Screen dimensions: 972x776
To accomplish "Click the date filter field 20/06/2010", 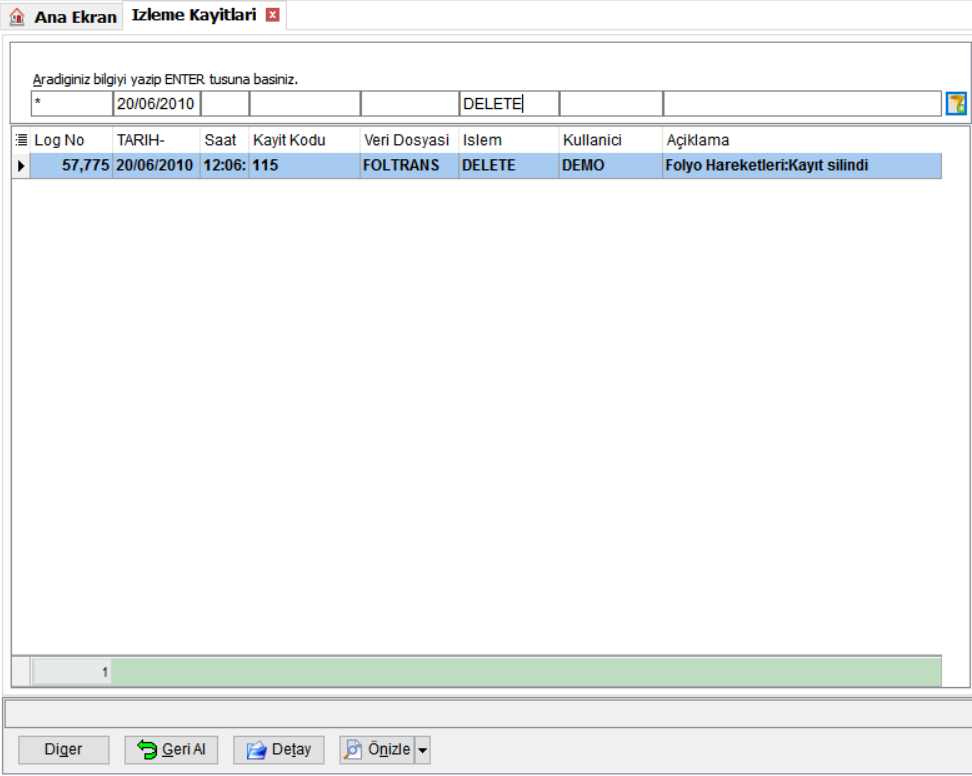I will [157, 104].
